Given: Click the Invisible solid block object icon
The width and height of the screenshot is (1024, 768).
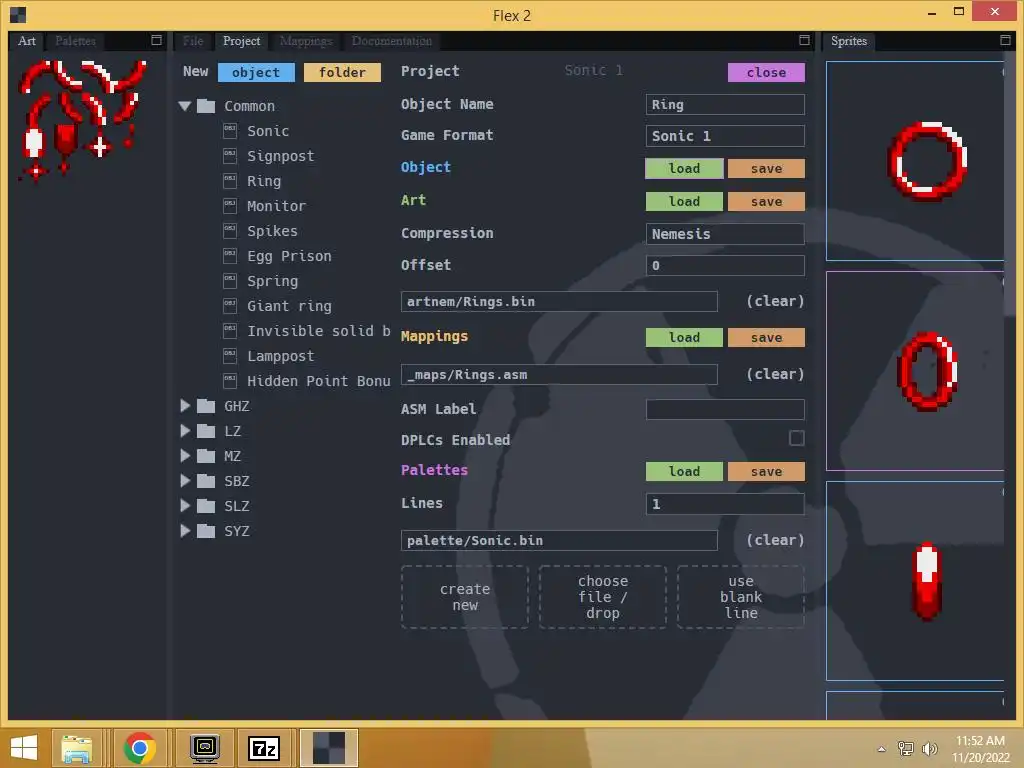Looking at the screenshot, I should (x=230, y=330).
